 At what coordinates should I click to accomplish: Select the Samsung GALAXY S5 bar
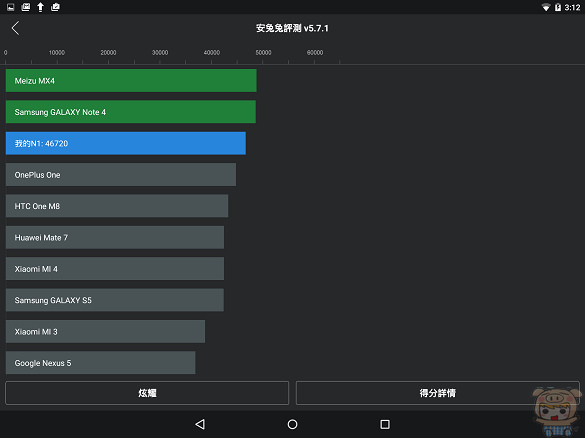coord(115,300)
